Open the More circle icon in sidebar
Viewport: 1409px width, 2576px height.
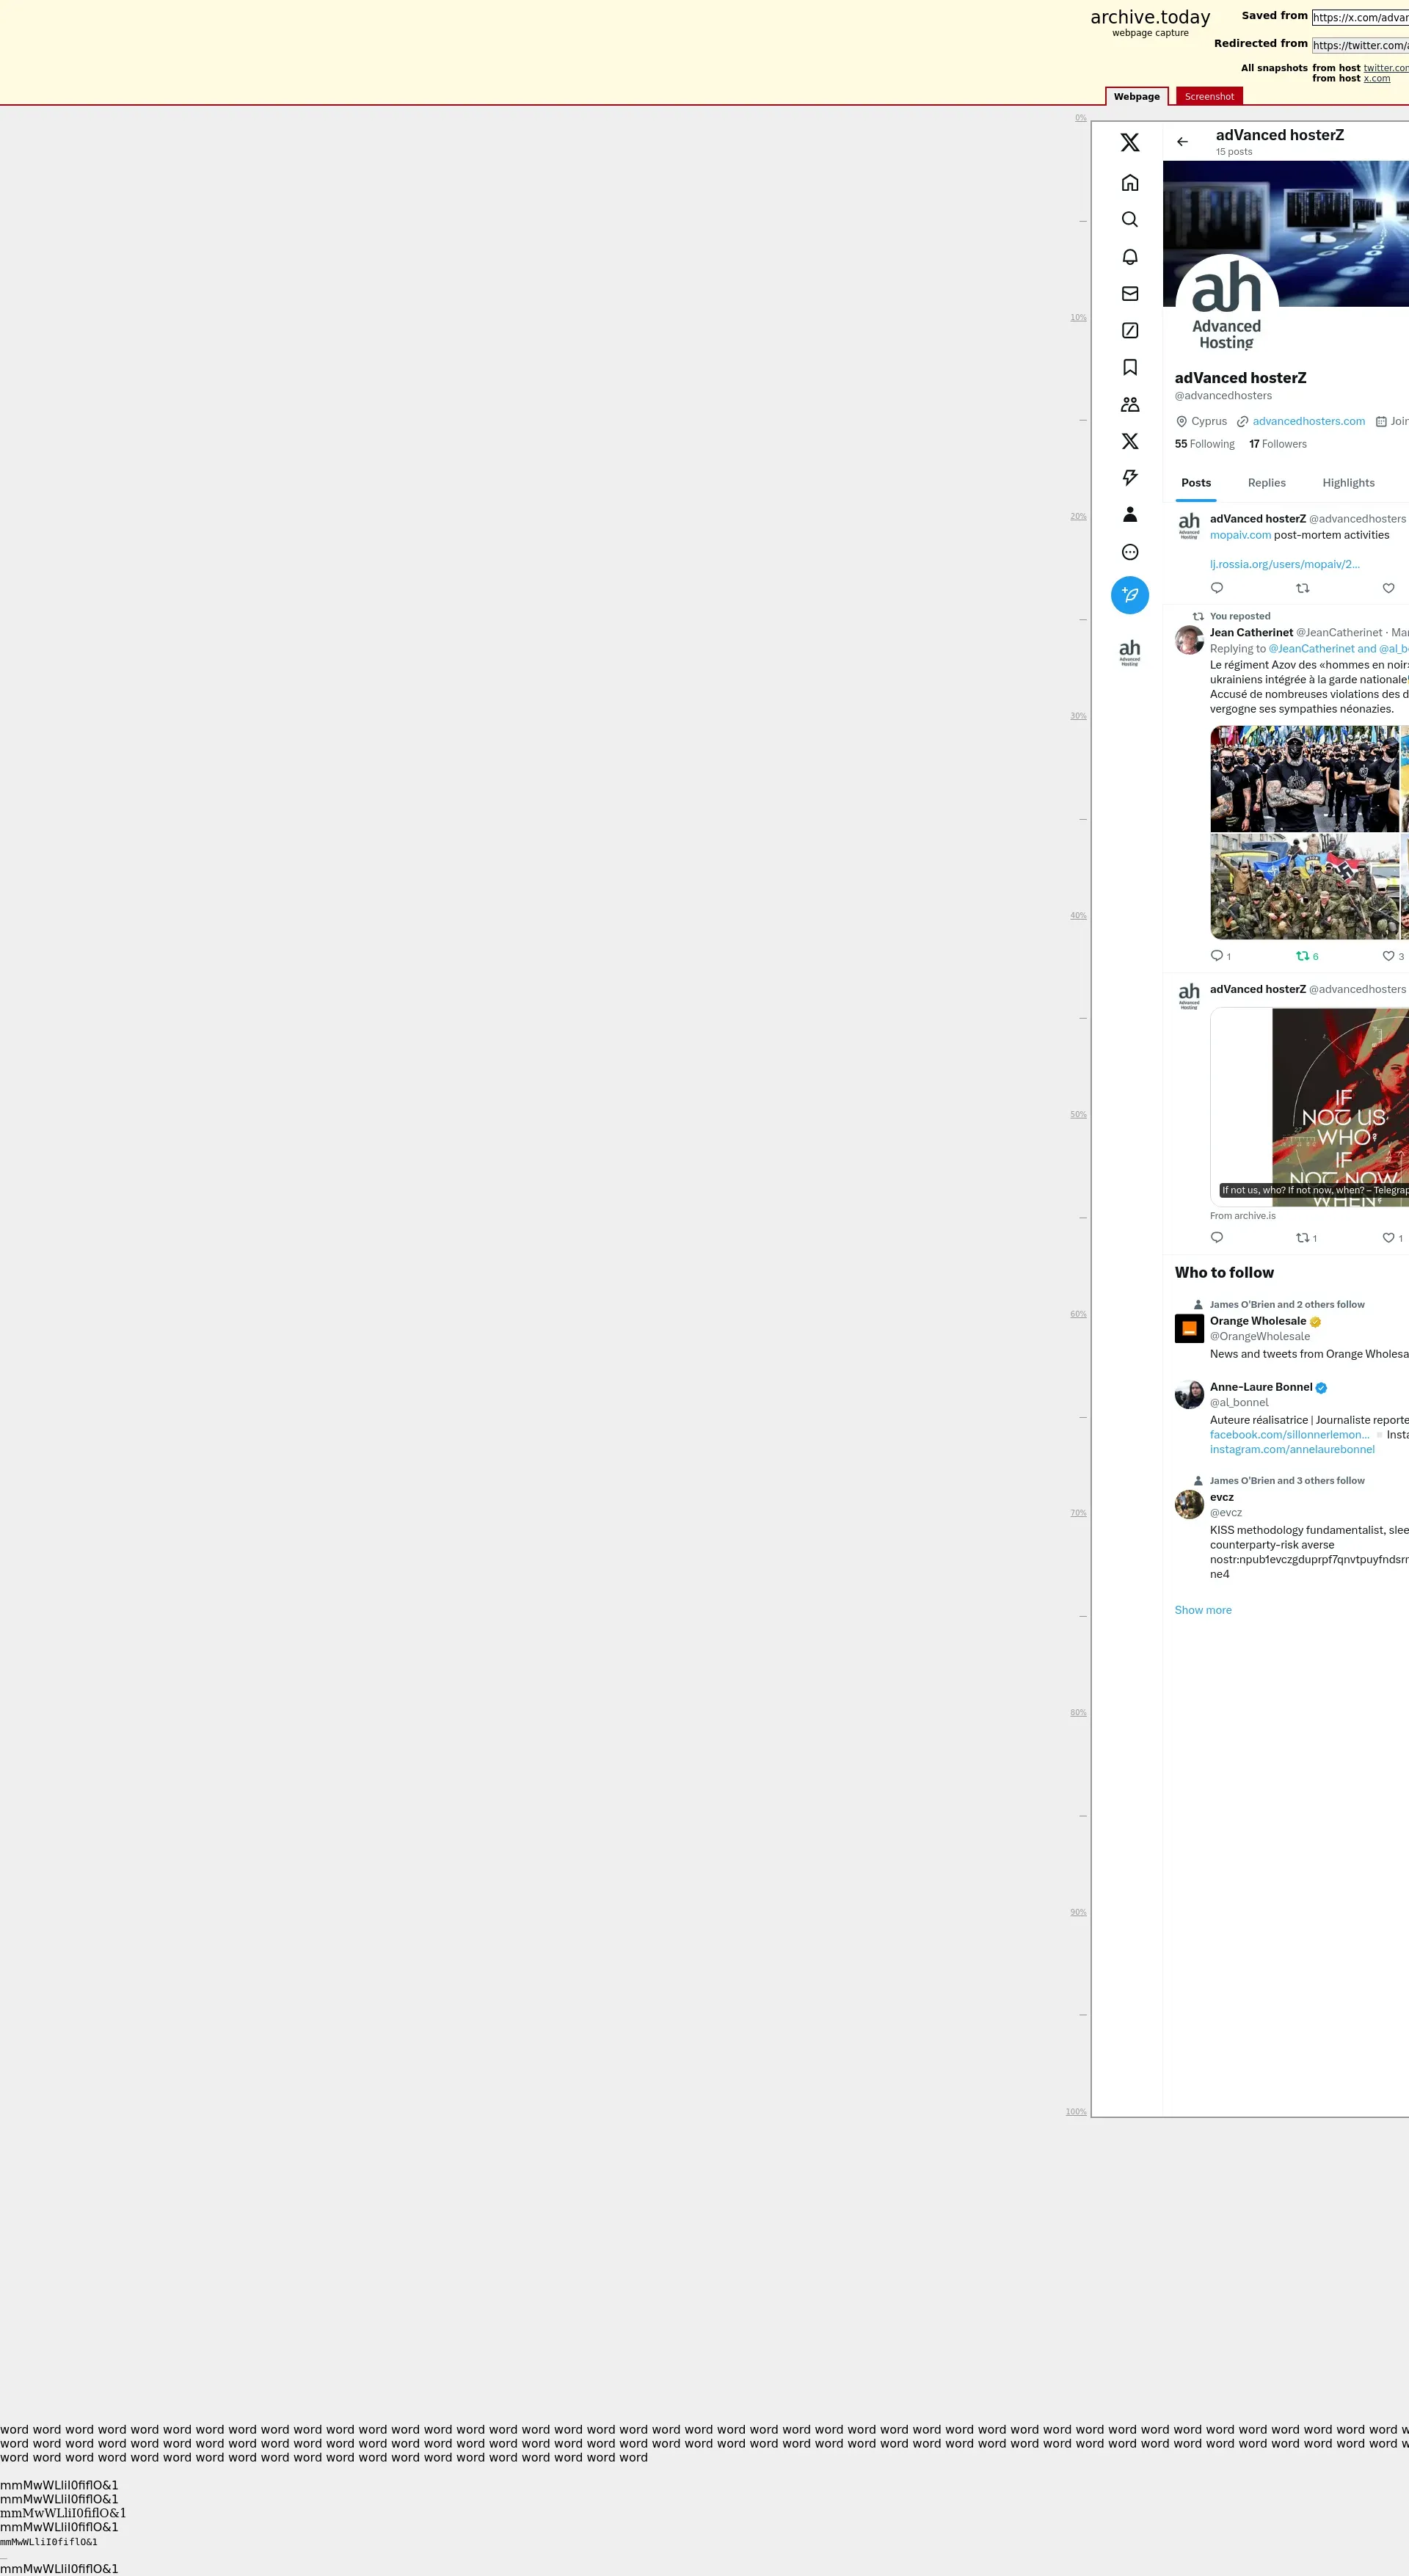1129,552
